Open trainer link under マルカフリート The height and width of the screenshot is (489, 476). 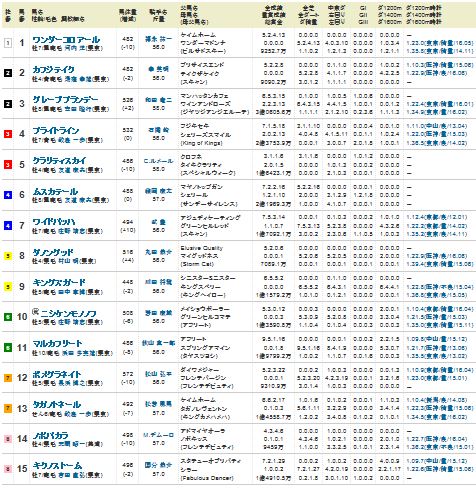click(x=78, y=353)
